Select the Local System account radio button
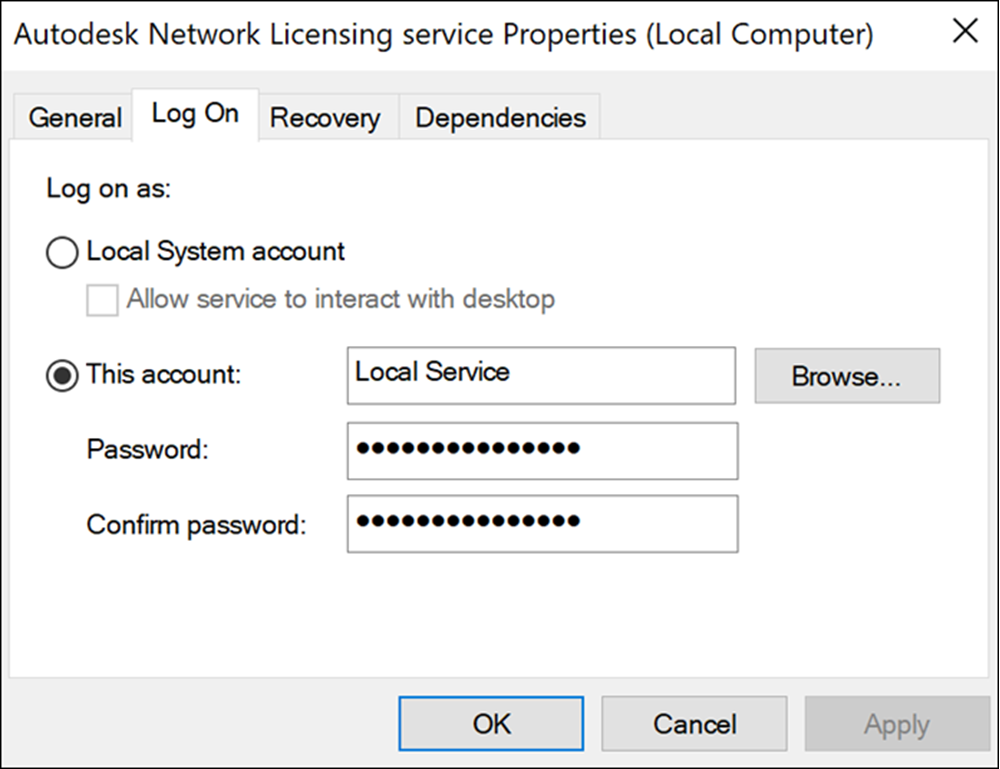Image resolution: width=1000 pixels, height=769 pixels. click(62, 253)
